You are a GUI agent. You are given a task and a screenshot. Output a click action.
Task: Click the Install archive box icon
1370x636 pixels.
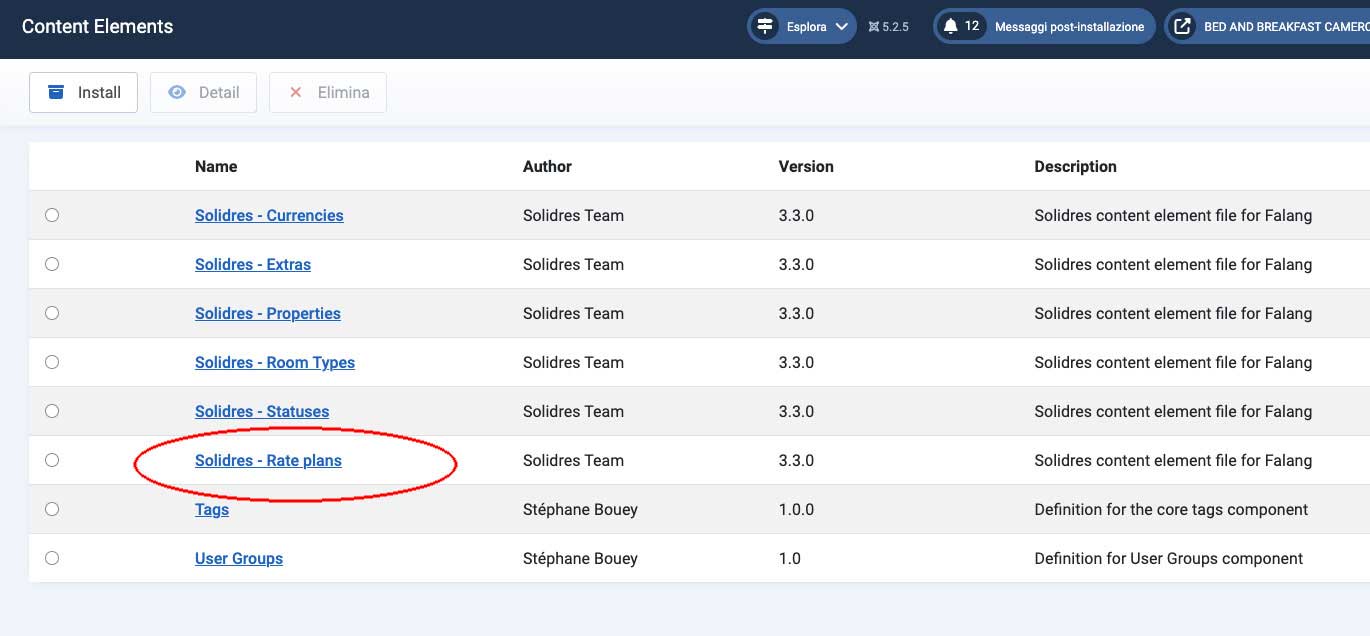coord(57,92)
